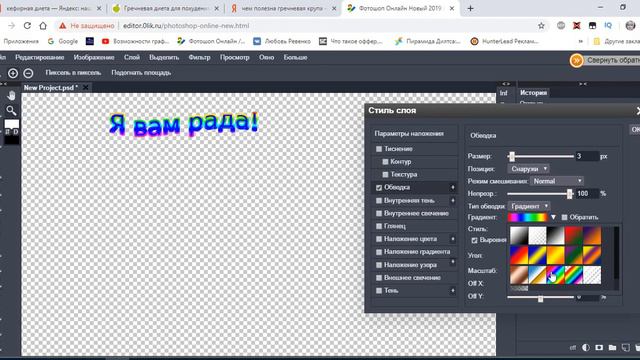Click the adjustment layer half-circle icon
Image resolution: width=640 pixels, height=360 pixels.
586,348
